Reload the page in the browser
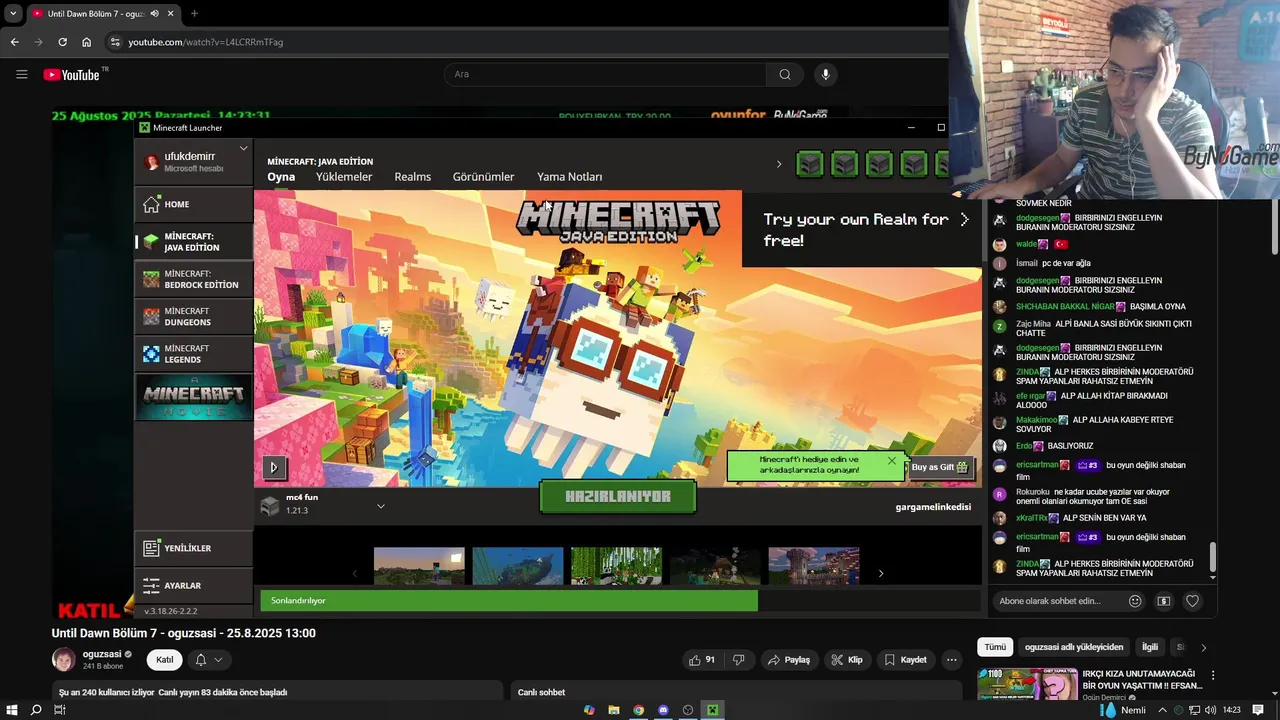This screenshot has width=1280, height=720. pos(62,42)
